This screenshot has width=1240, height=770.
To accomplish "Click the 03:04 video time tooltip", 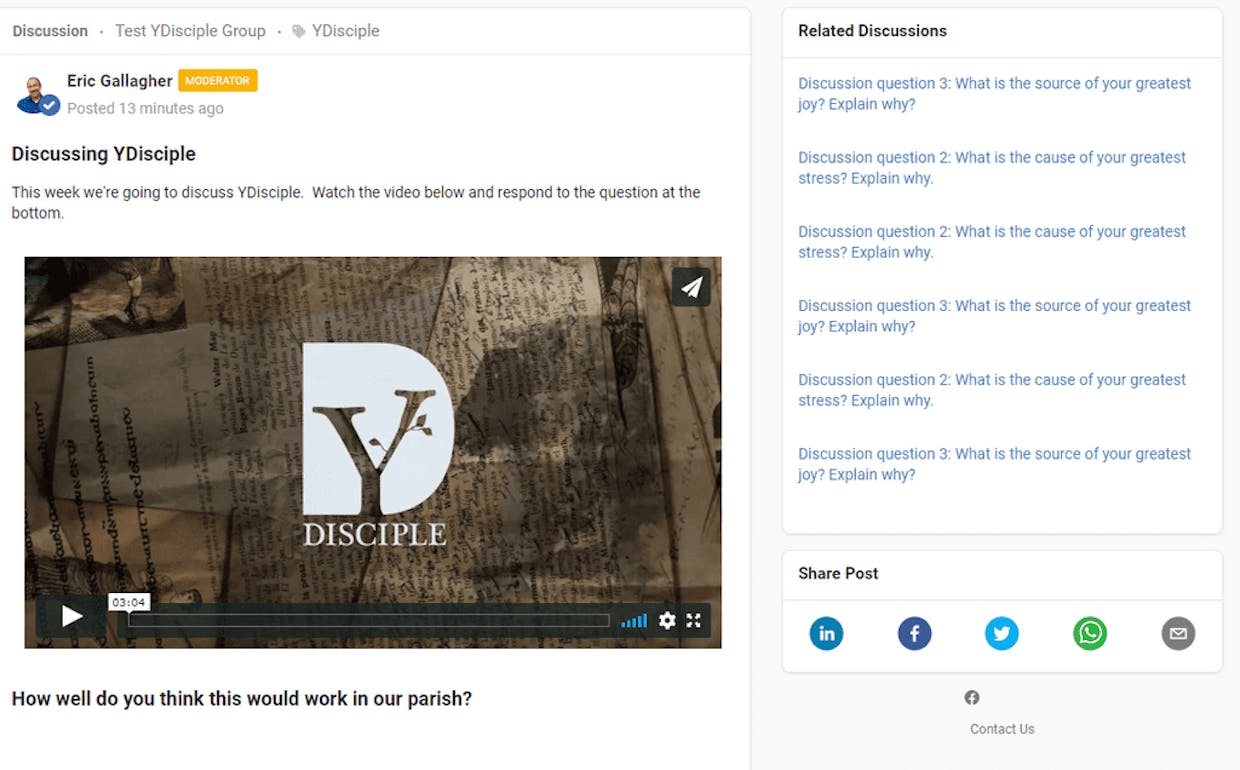I will (x=130, y=602).
